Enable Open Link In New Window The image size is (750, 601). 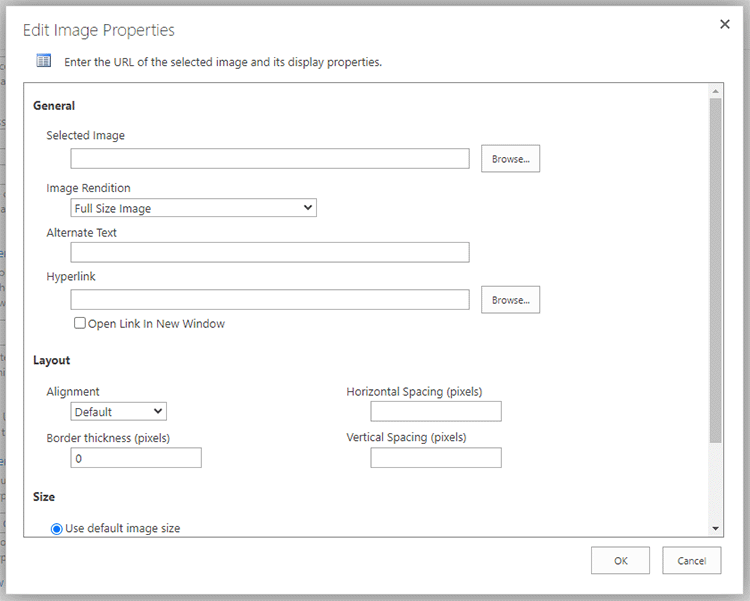click(x=80, y=323)
